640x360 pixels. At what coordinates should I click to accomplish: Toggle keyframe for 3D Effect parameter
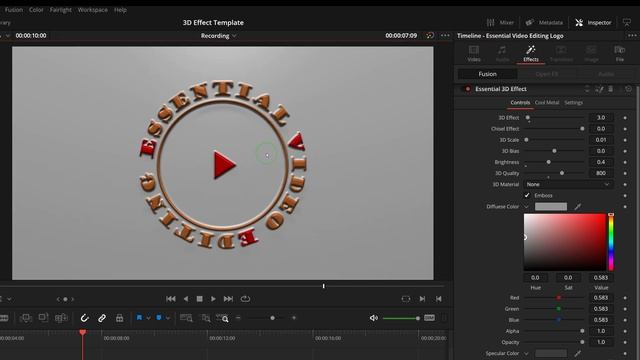pos(625,118)
